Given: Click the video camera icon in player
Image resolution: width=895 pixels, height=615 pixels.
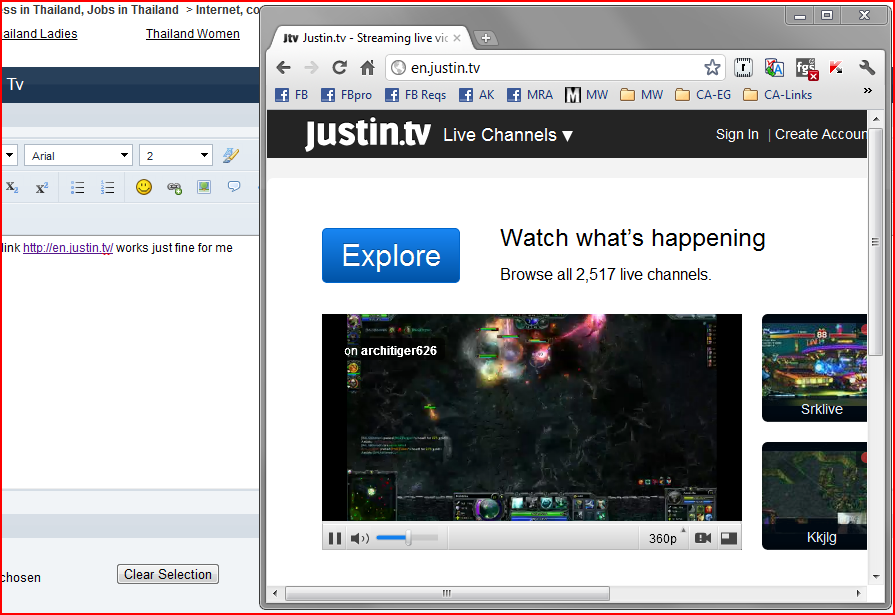Looking at the screenshot, I should click(703, 538).
